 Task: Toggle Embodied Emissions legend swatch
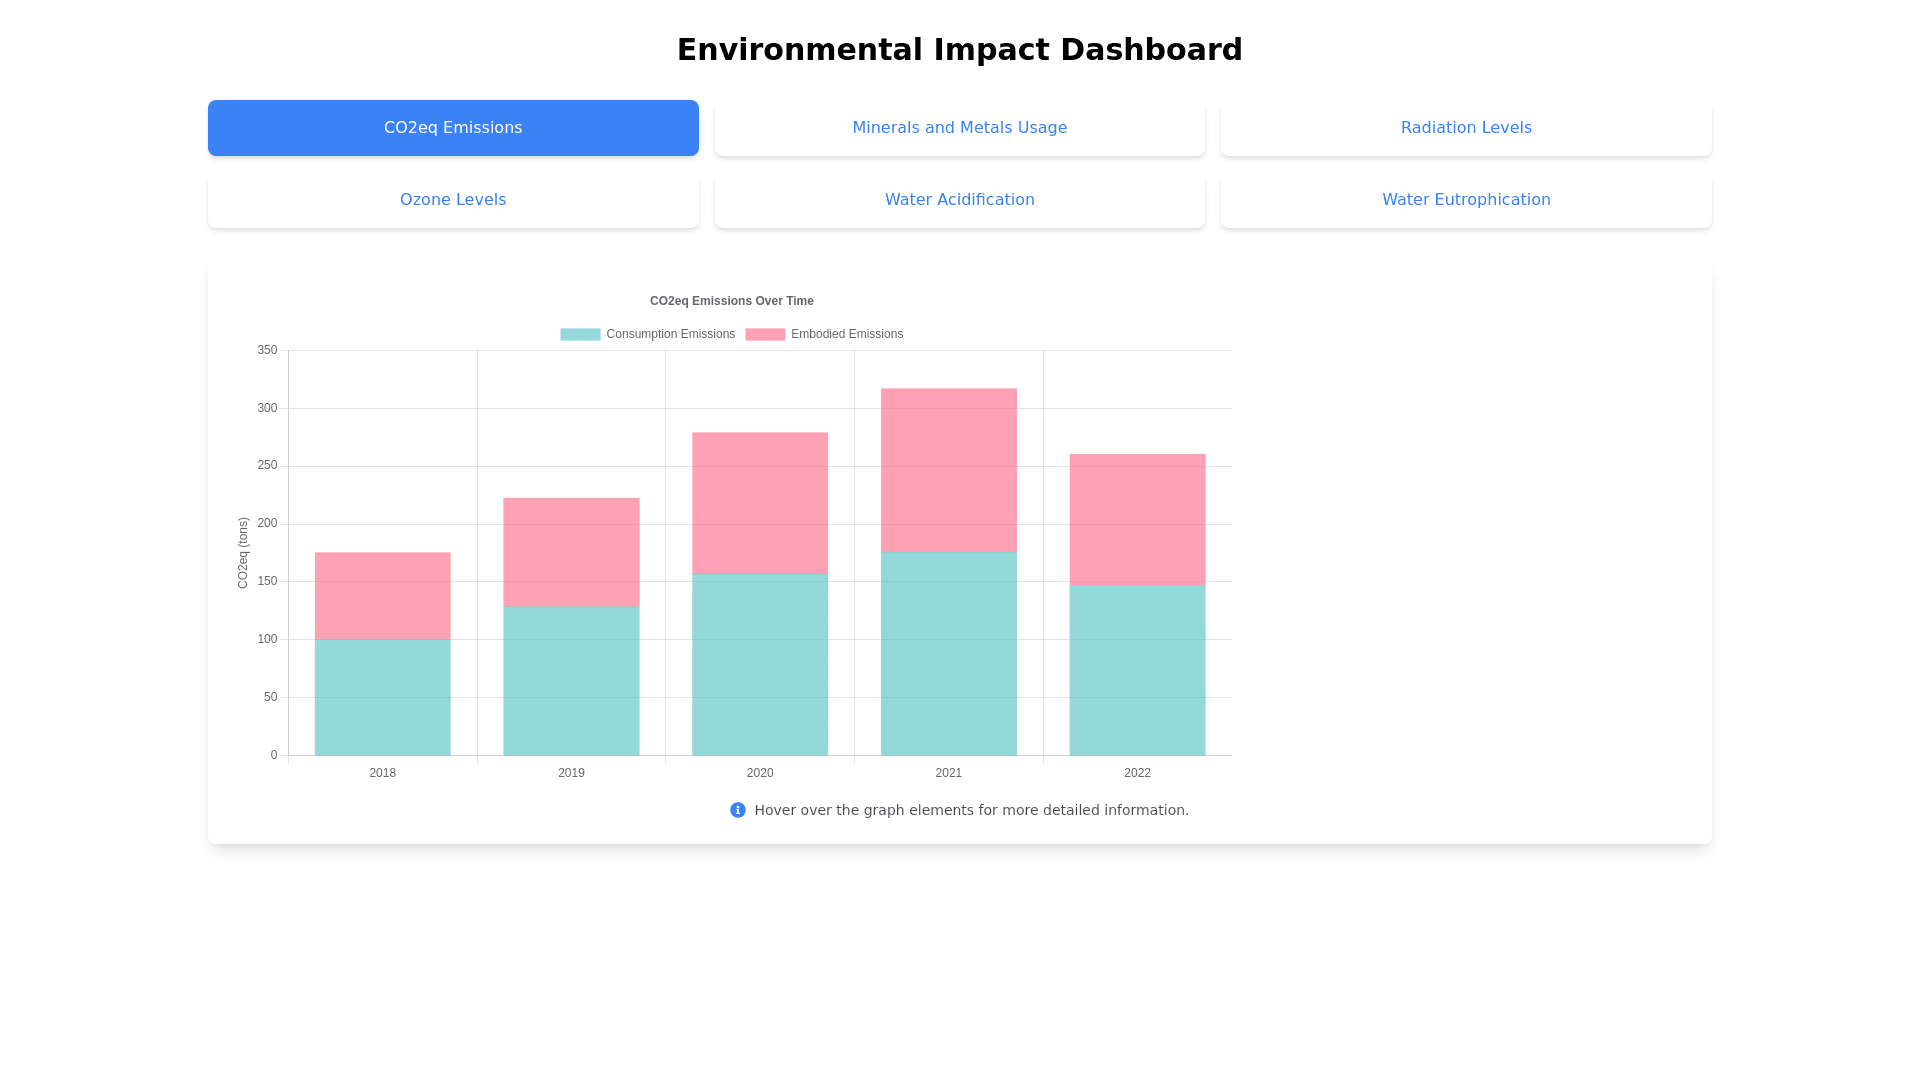tap(765, 334)
